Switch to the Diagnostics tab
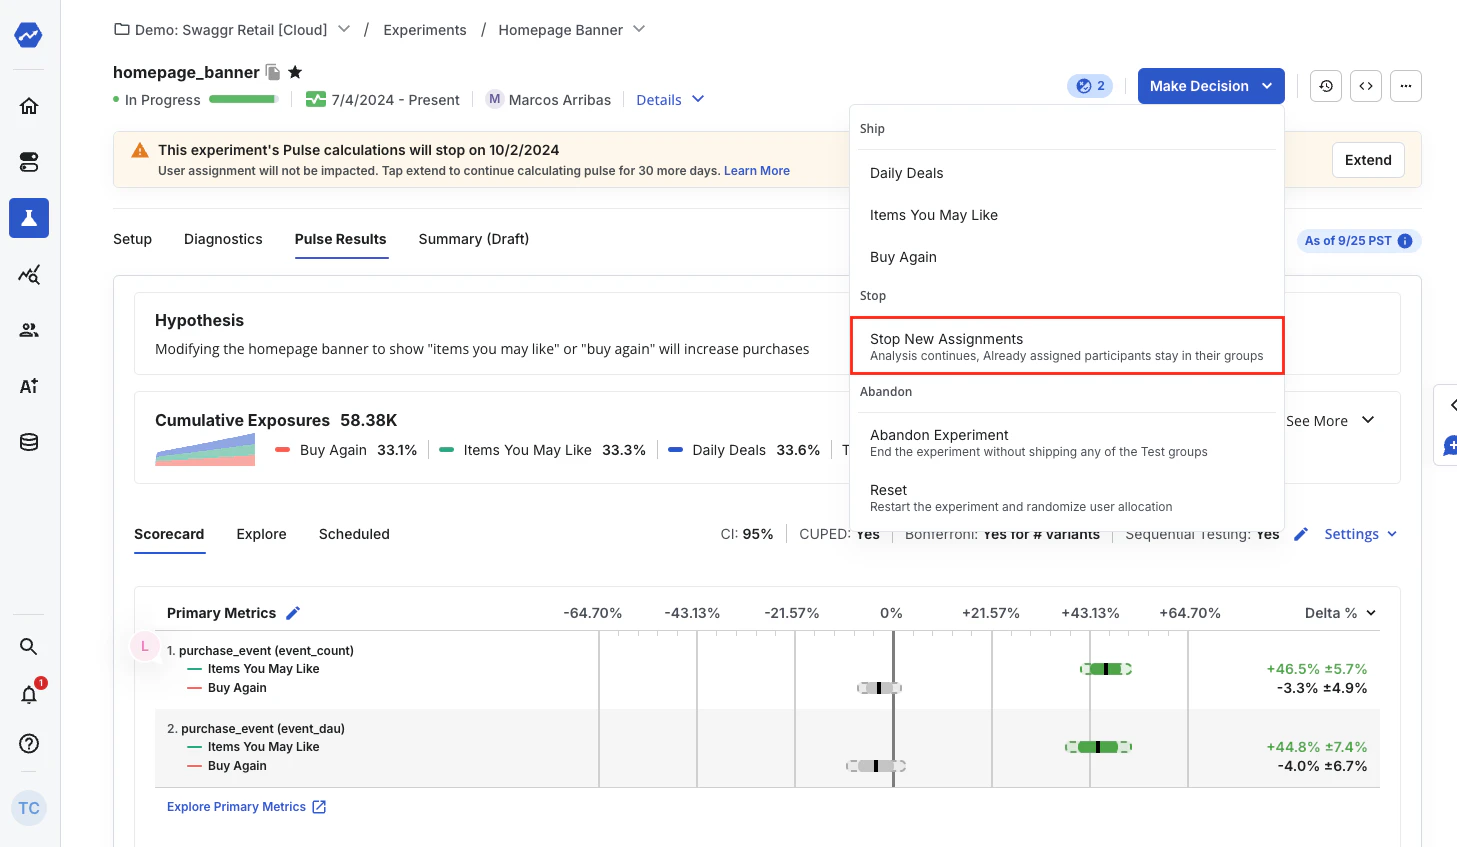1457x847 pixels. (x=223, y=239)
